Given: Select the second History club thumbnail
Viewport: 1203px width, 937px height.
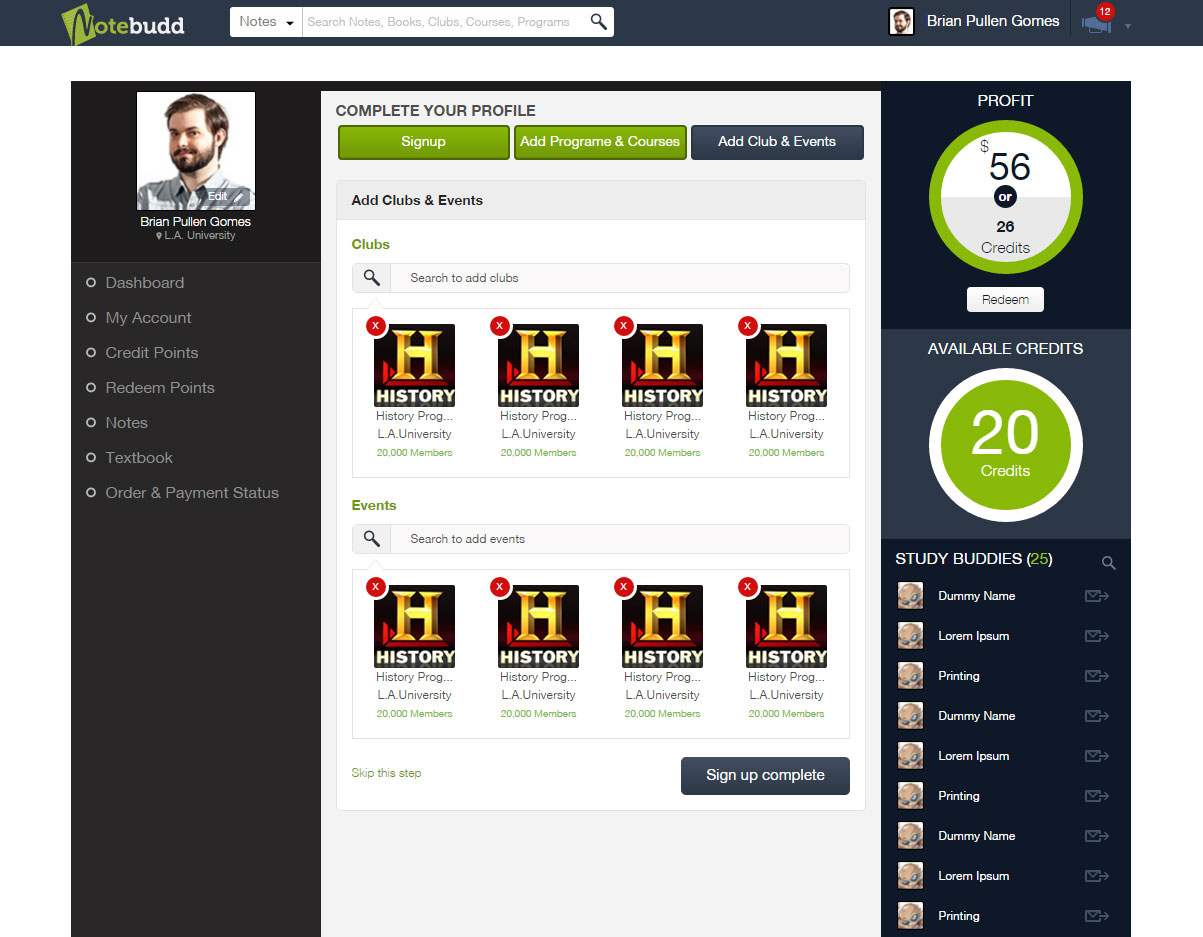Looking at the screenshot, I should pyautogui.click(x=538, y=366).
